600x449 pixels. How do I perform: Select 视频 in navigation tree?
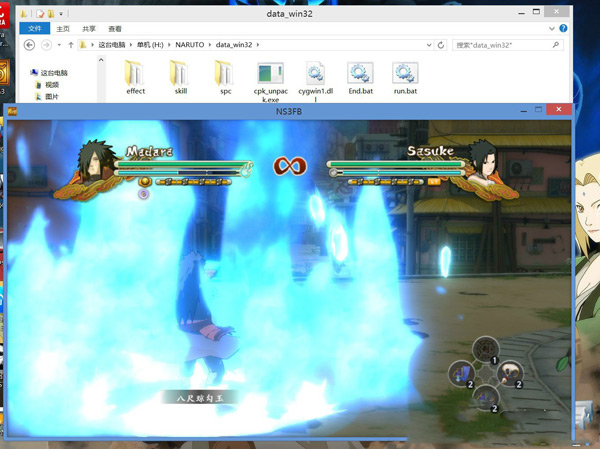pyautogui.click(x=52, y=85)
